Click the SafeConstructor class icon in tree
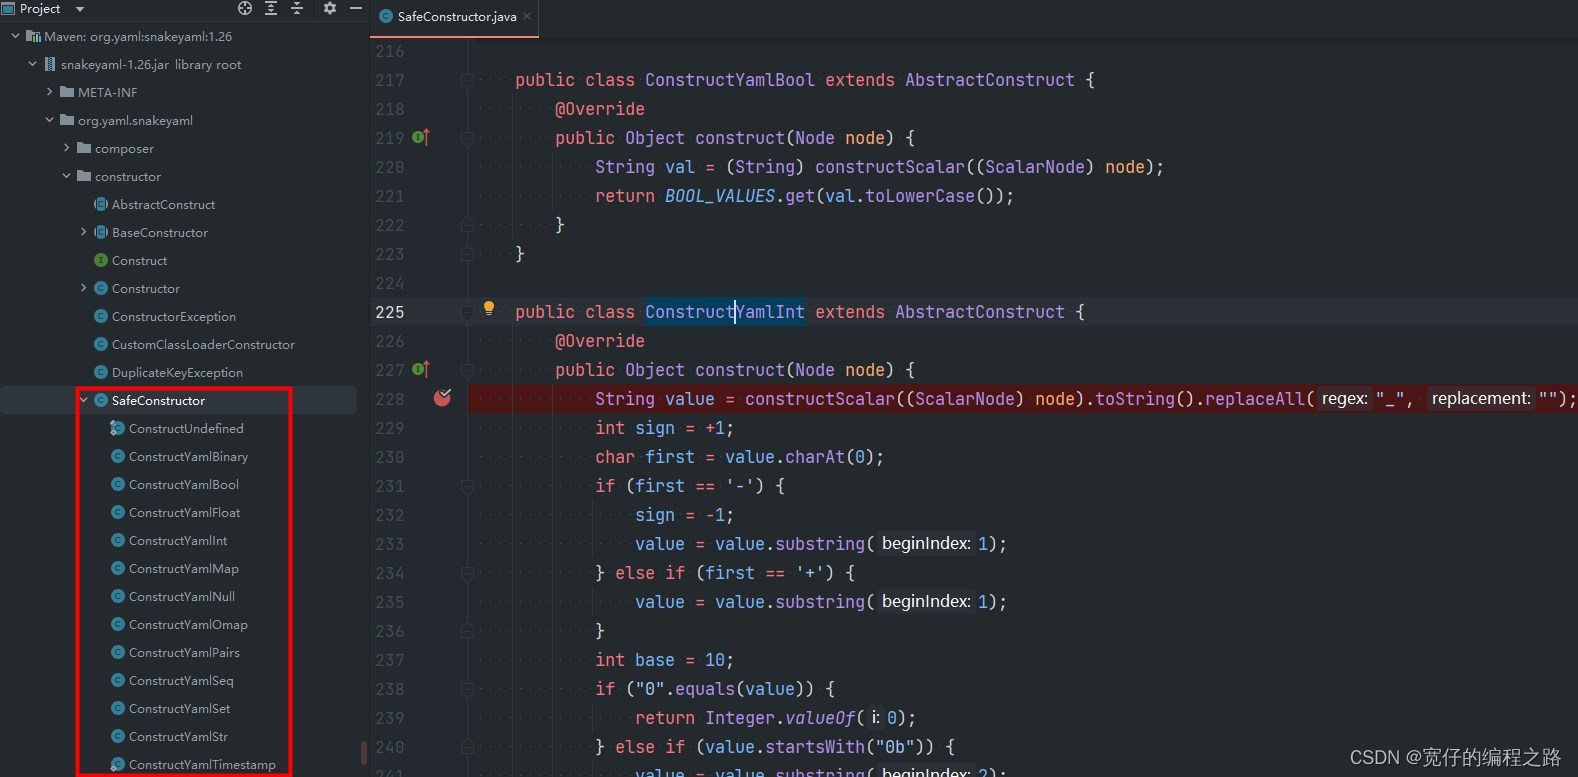1578x777 pixels. (x=101, y=400)
